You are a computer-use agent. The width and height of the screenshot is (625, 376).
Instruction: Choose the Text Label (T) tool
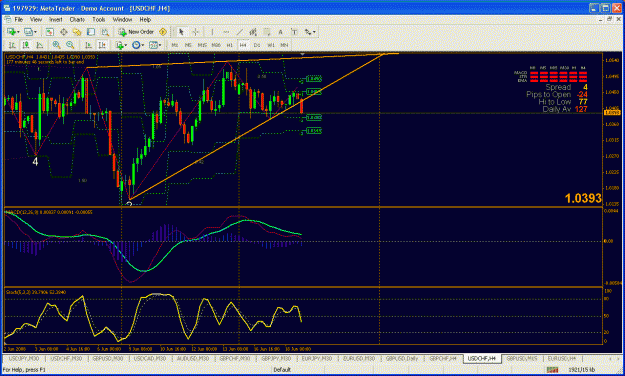click(x=294, y=32)
